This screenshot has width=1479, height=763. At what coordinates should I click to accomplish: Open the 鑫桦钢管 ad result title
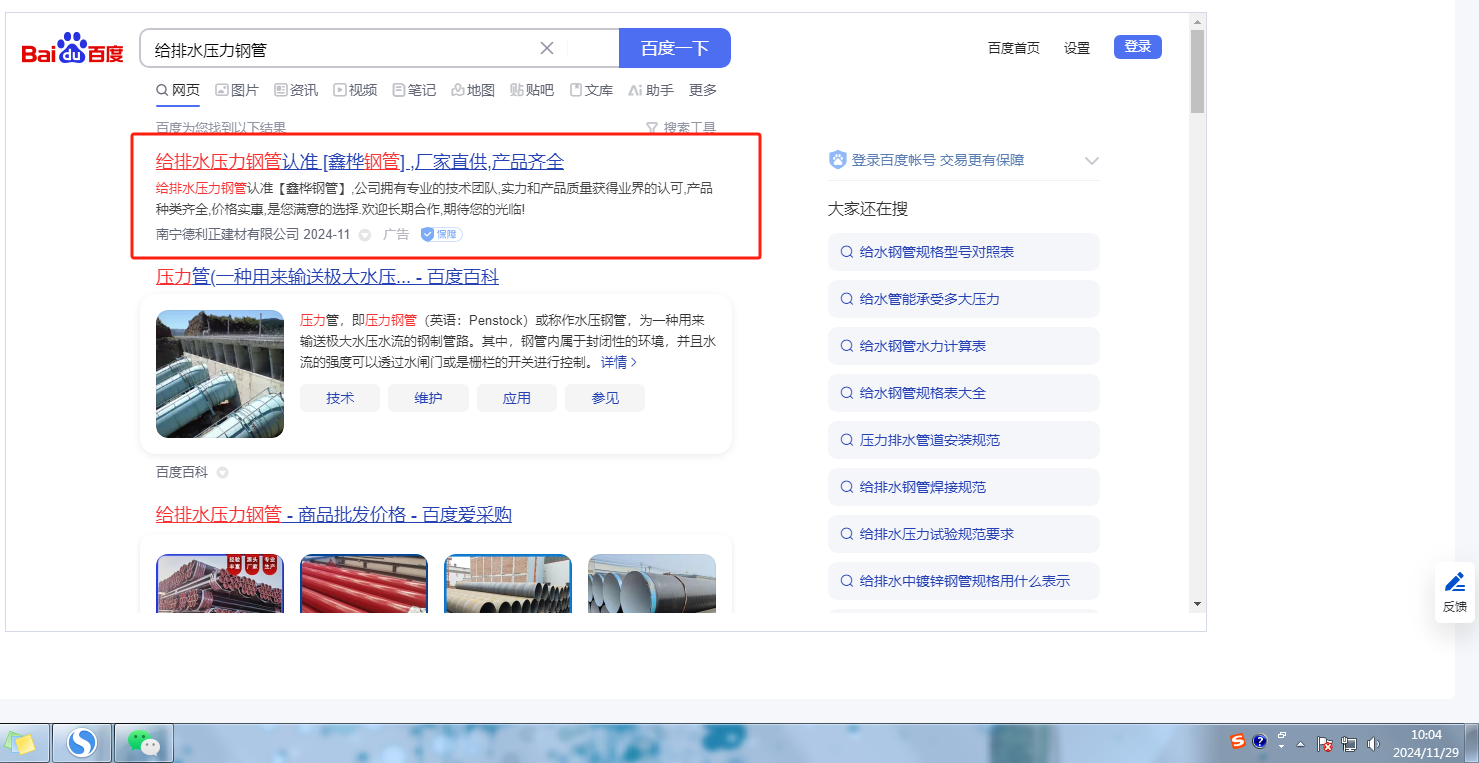(x=360, y=162)
